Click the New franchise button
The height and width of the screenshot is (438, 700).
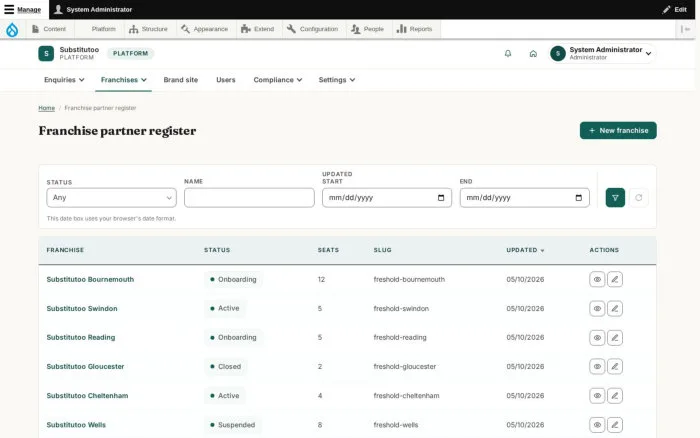pyautogui.click(x=618, y=130)
